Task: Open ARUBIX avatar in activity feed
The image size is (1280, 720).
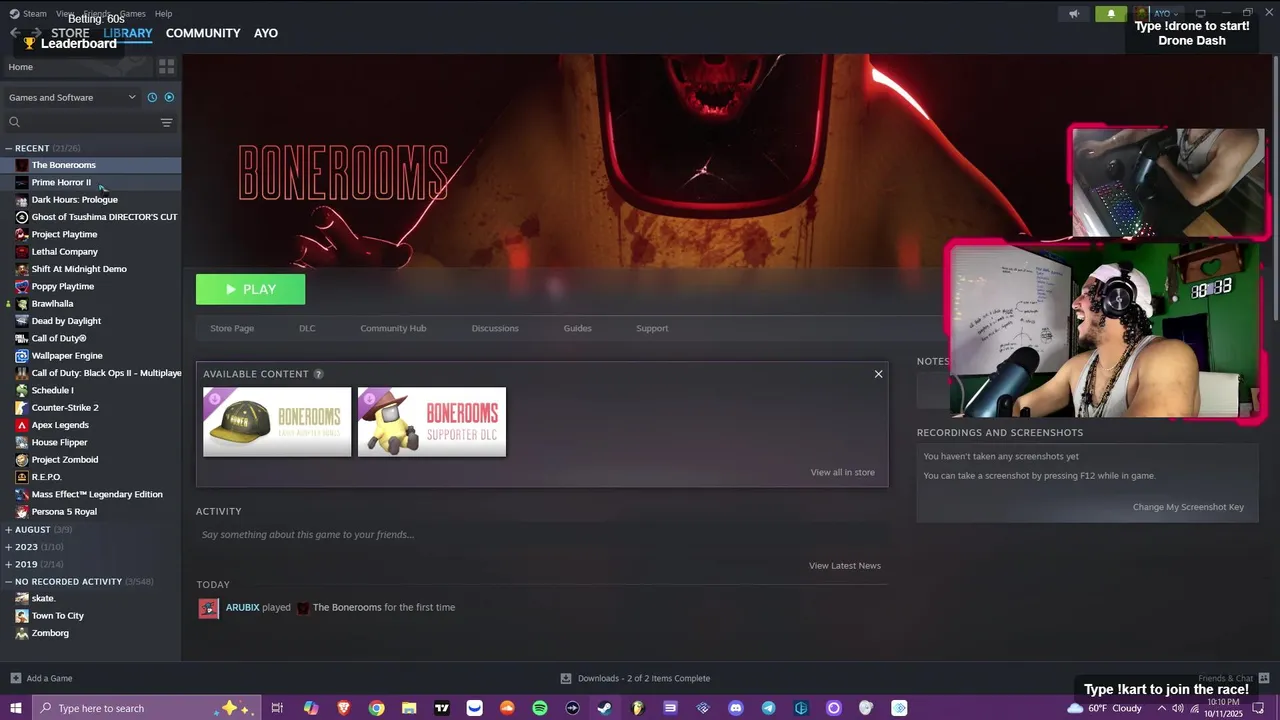Action: point(209,608)
